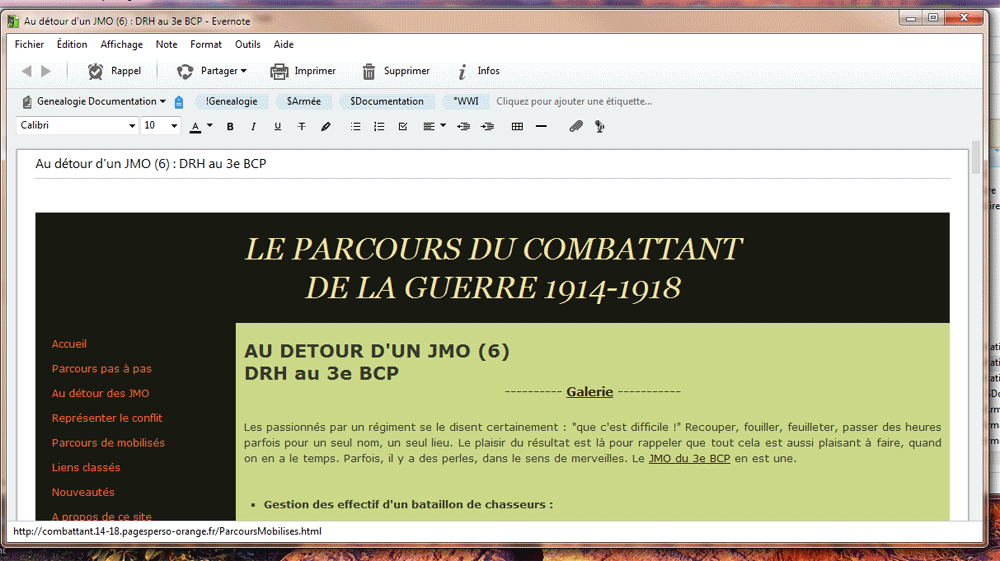Toggle italic formatting

254,126
